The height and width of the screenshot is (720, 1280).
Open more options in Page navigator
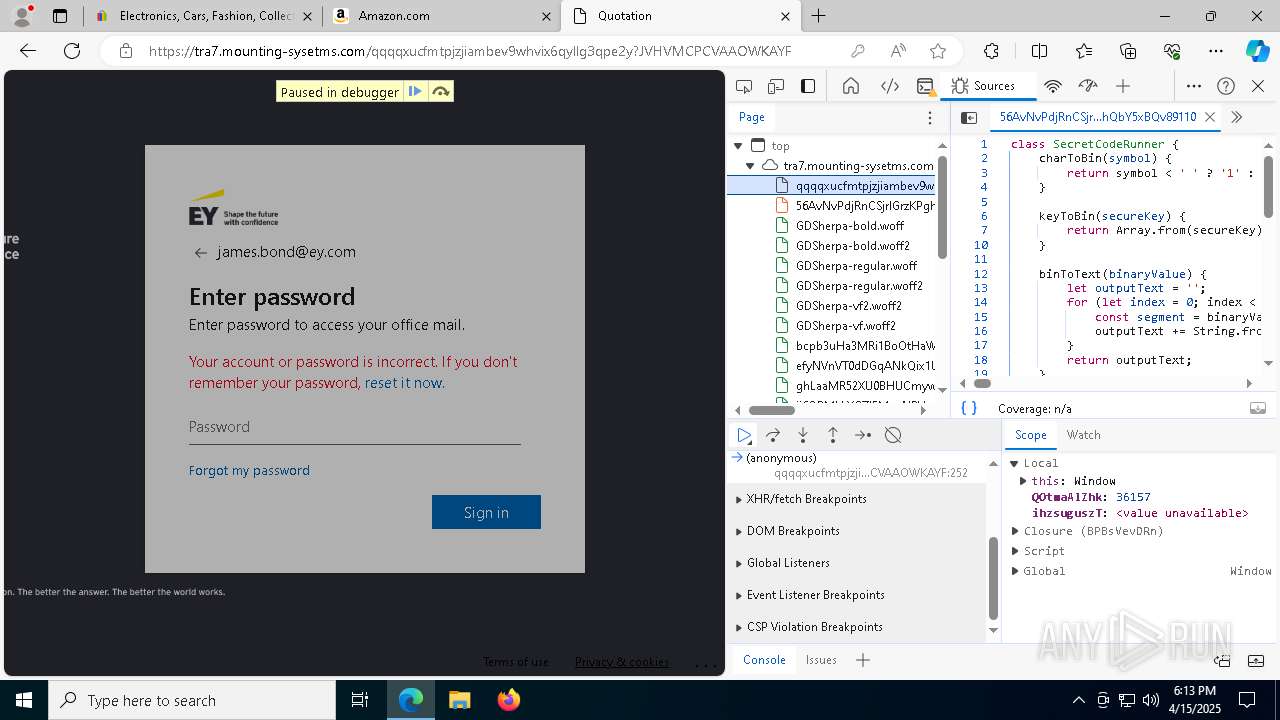[930, 117]
